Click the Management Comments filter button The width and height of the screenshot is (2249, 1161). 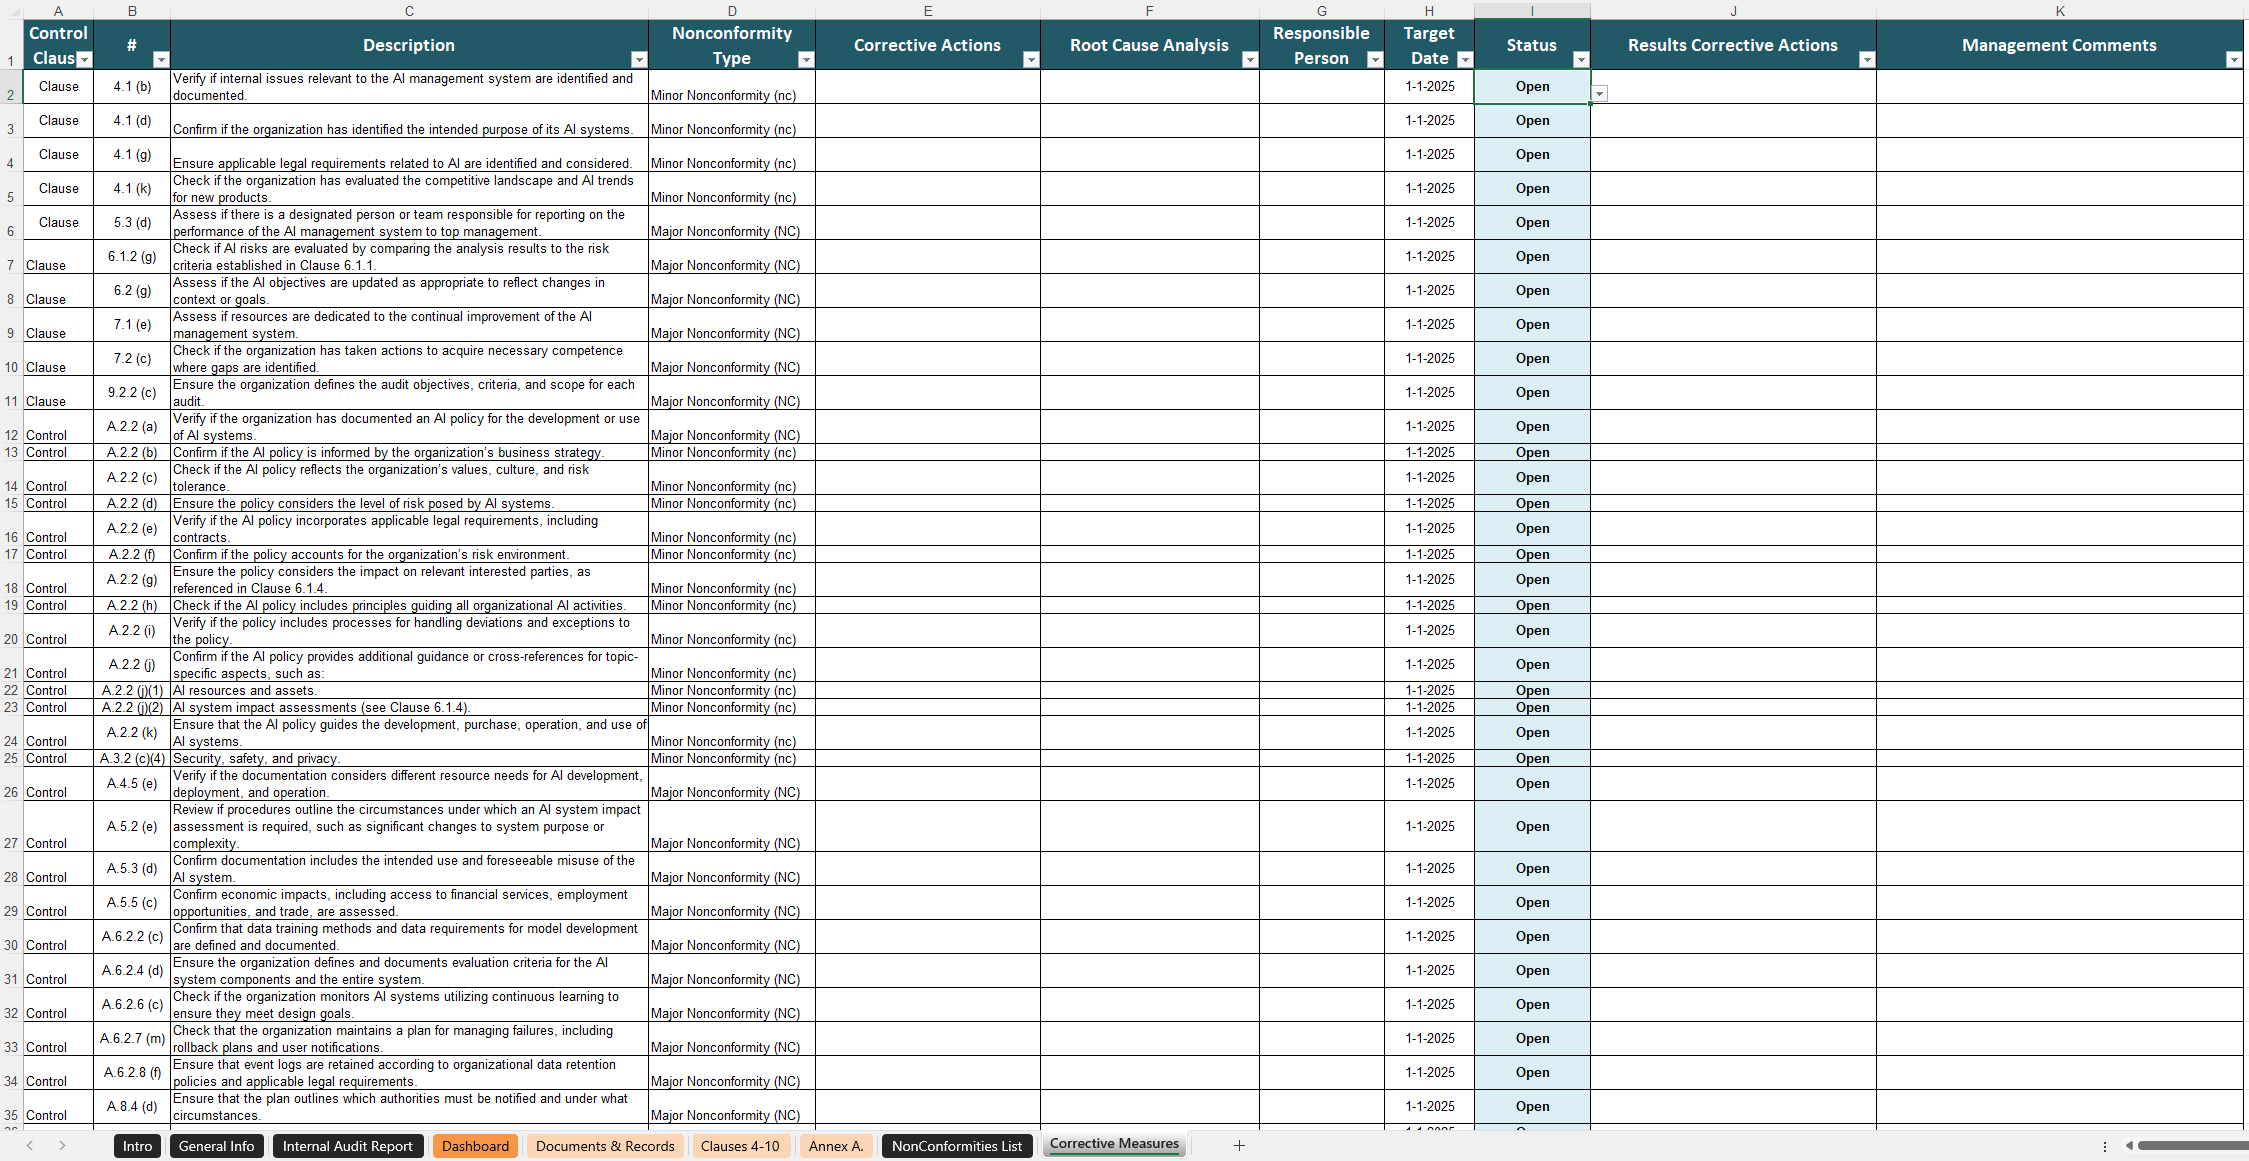tap(2234, 60)
